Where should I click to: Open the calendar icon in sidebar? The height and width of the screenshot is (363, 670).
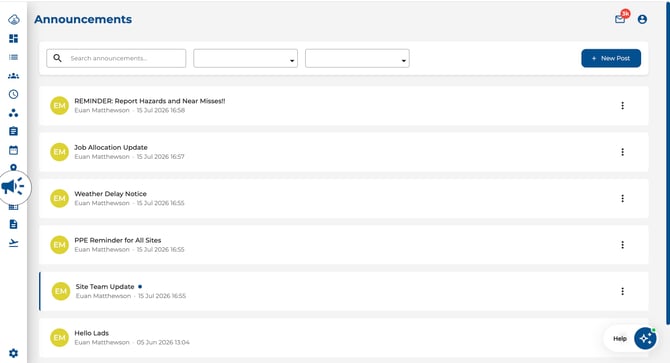[14, 150]
